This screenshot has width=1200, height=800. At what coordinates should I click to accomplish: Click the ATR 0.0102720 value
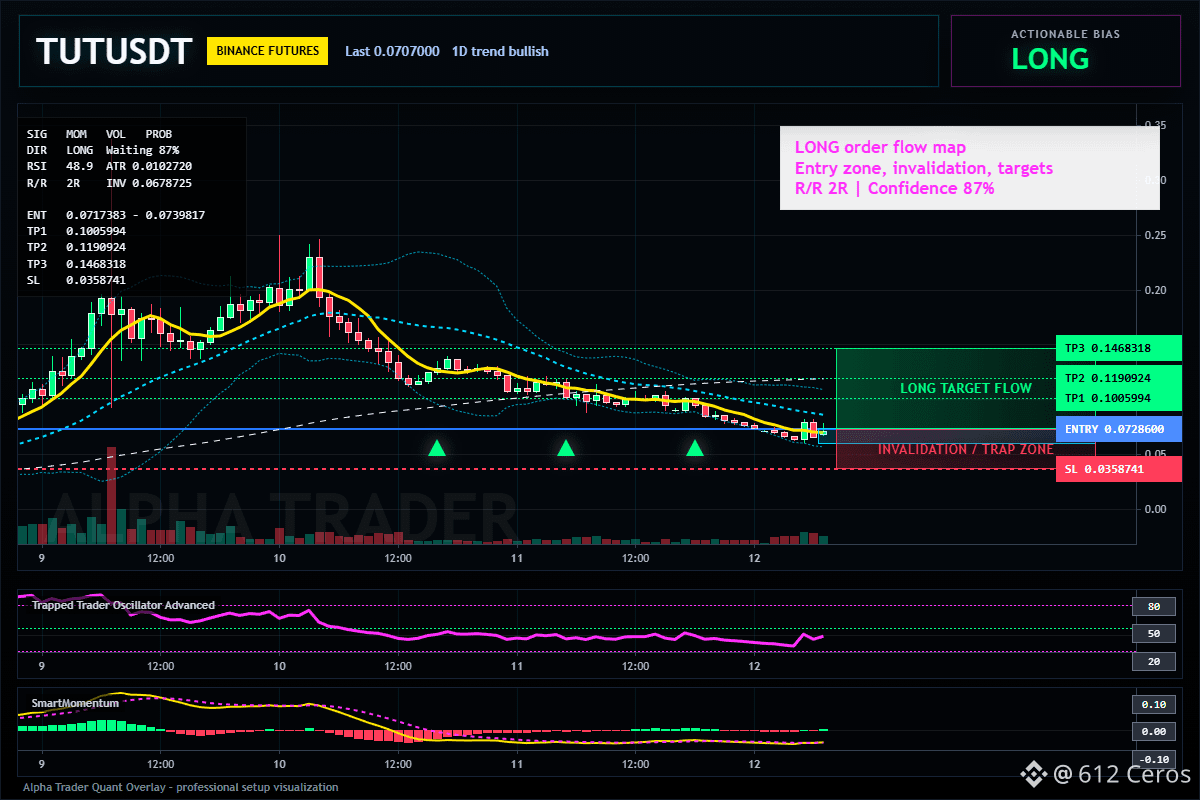click(148, 165)
